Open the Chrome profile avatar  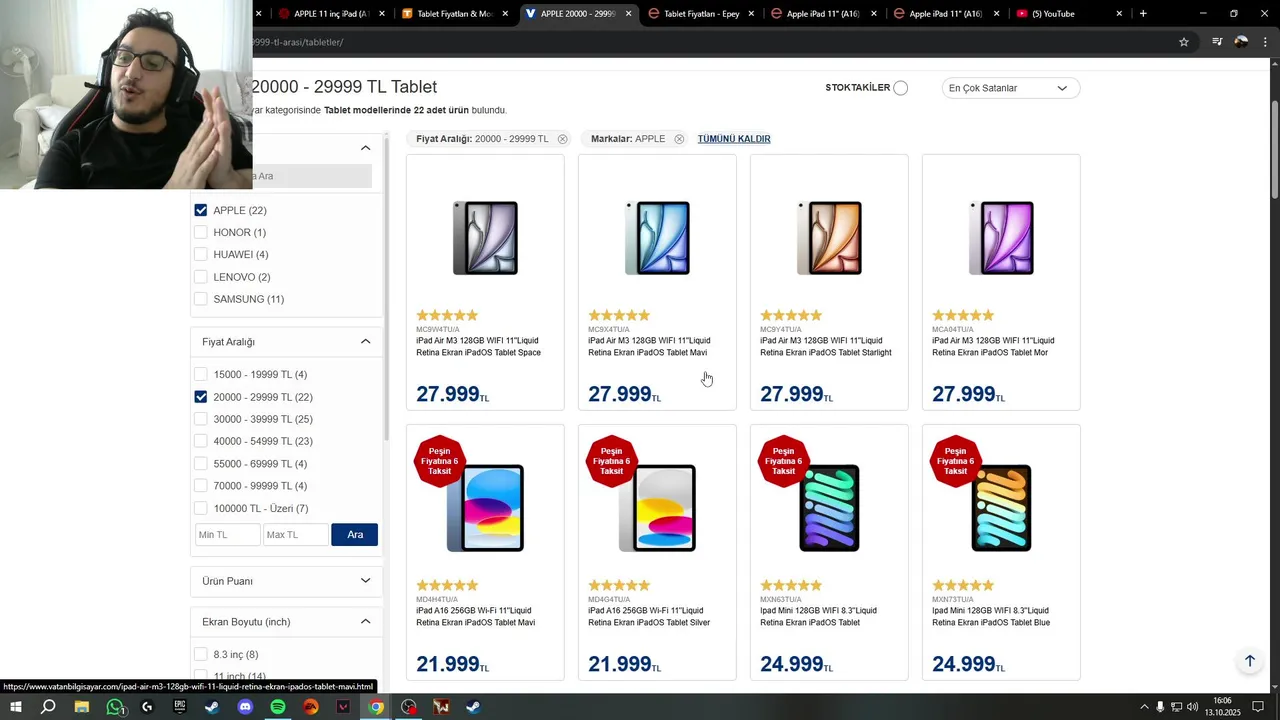point(1241,42)
